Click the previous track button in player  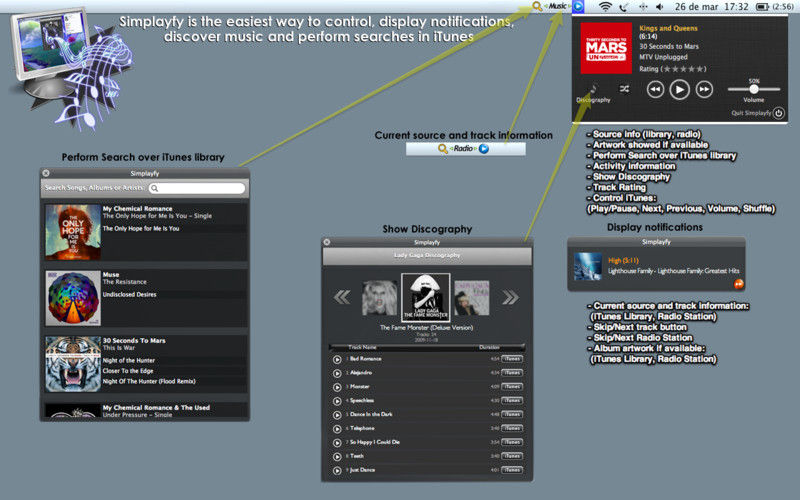(x=655, y=90)
